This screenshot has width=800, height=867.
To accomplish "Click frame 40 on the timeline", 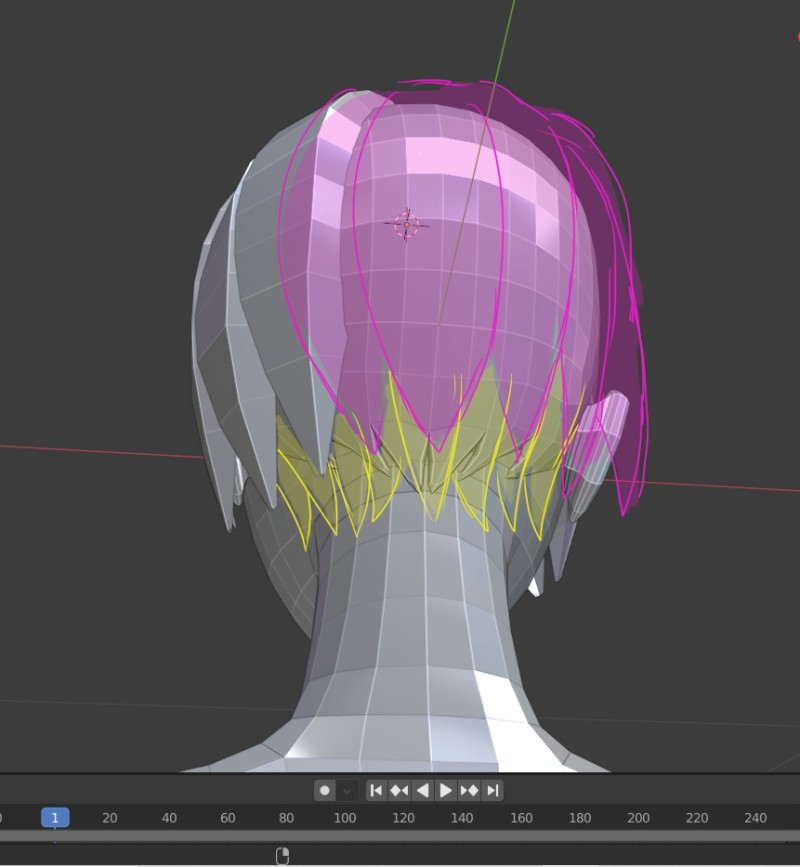I will coord(169,818).
